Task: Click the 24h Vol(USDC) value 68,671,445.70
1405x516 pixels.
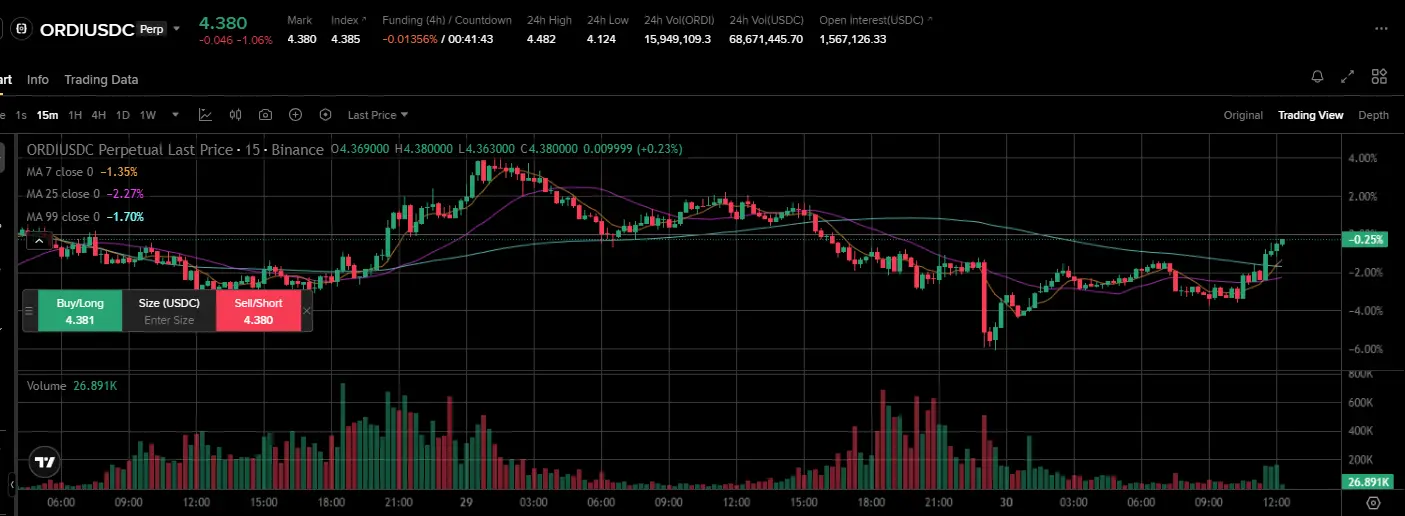Action: 766,39
